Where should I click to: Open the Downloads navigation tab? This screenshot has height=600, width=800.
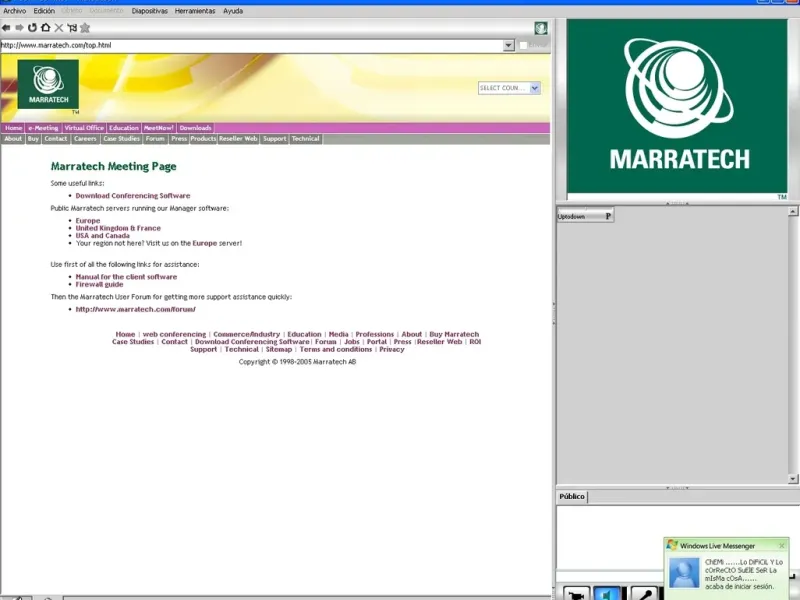[195, 128]
